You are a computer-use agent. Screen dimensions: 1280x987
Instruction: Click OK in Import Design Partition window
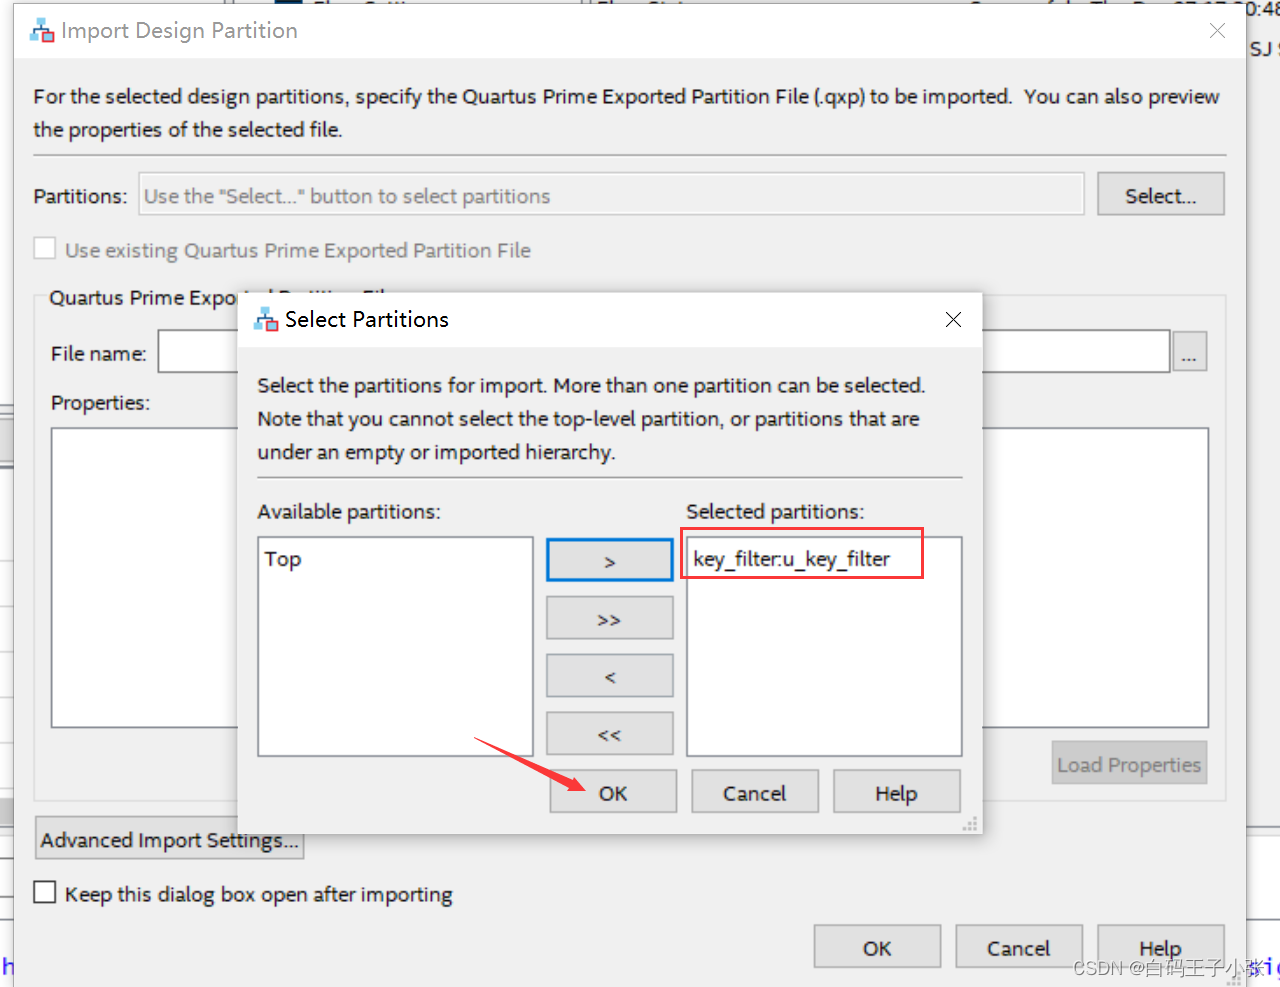tap(877, 947)
